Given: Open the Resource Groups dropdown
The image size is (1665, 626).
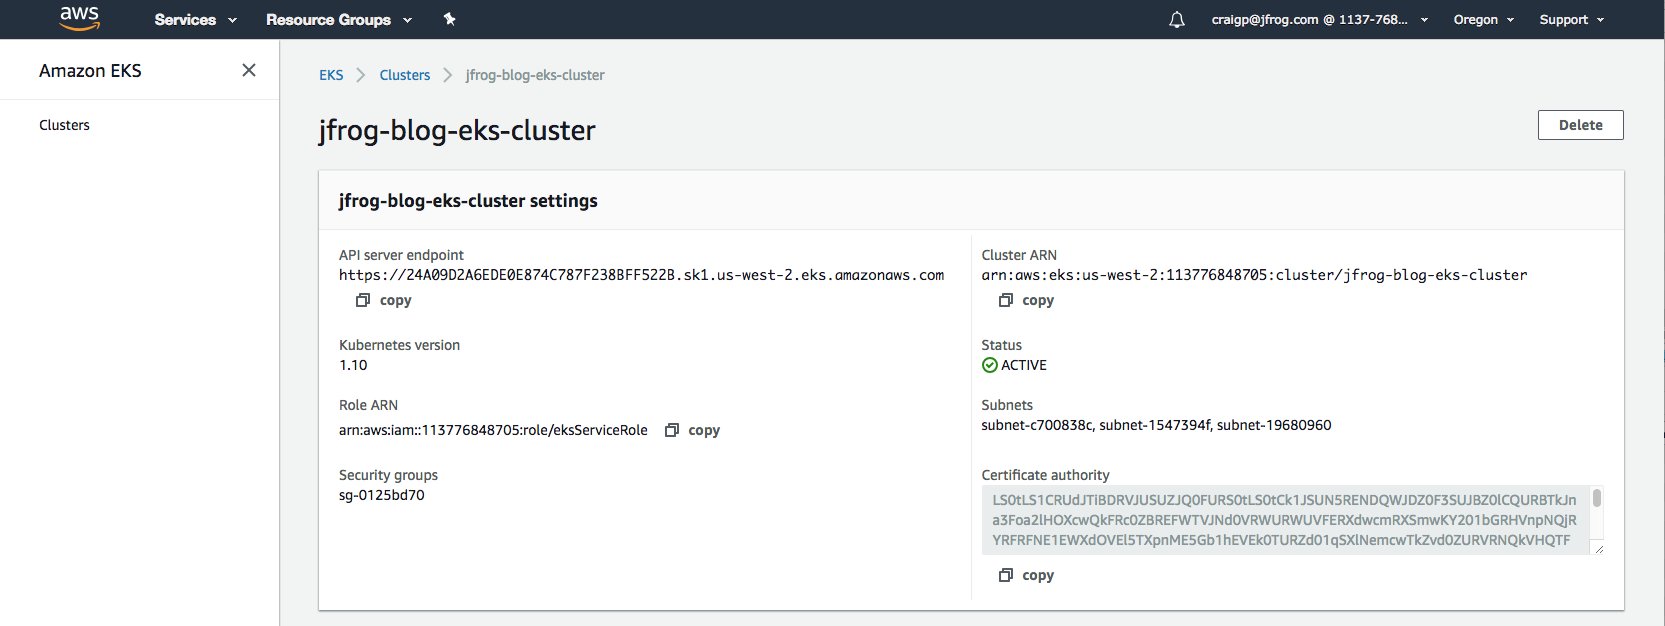Looking at the screenshot, I should [x=339, y=20].
